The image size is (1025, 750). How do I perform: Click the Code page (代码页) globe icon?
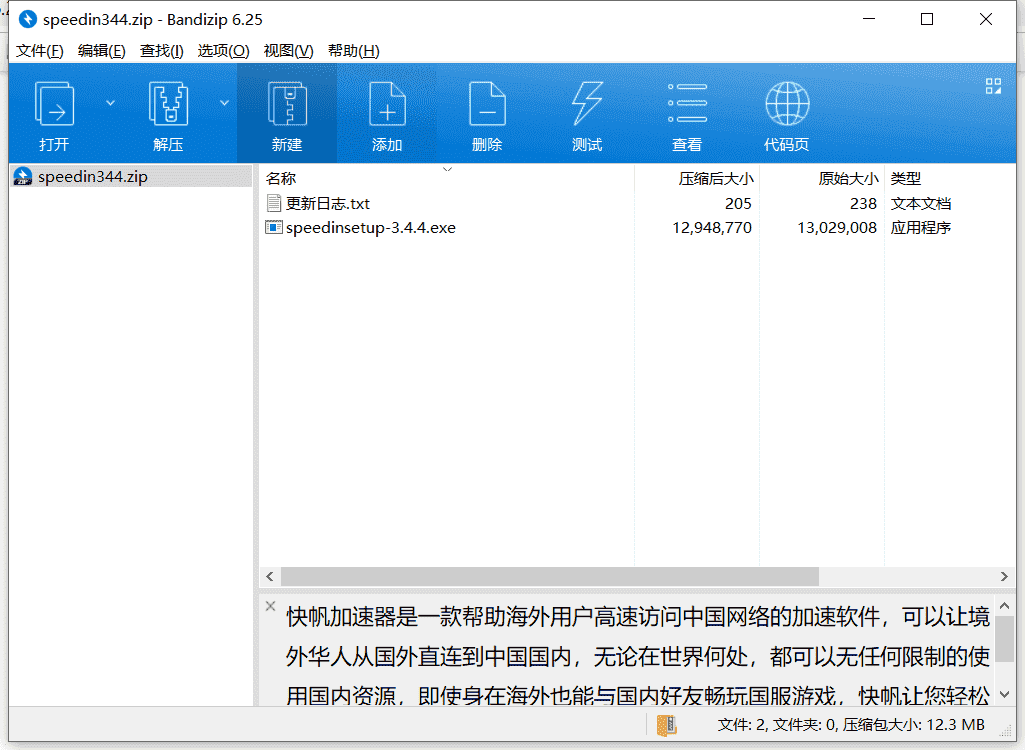click(787, 104)
